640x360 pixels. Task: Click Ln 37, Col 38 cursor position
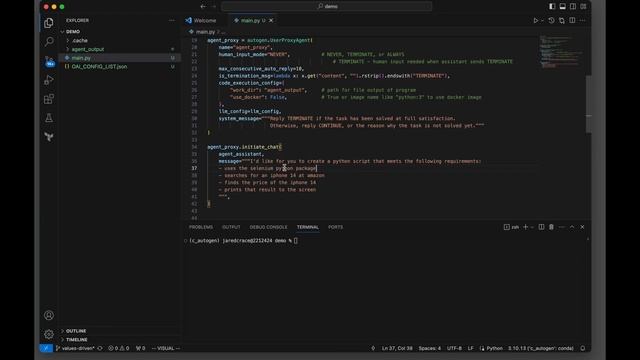click(397, 348)
